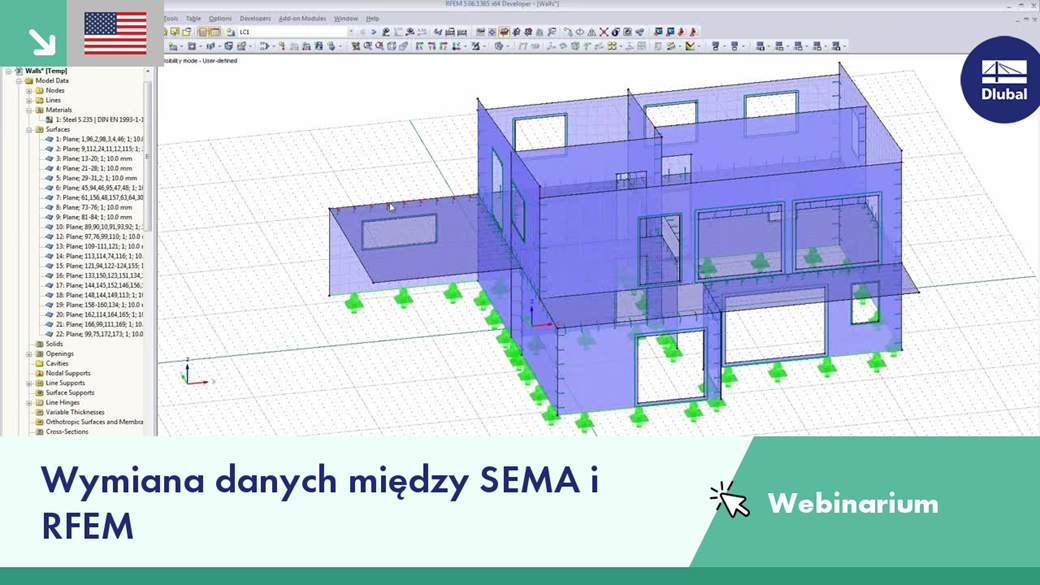Click the navigator vertical scrollbar thumb
The image size is (1040, 585).
click(148, 156)
